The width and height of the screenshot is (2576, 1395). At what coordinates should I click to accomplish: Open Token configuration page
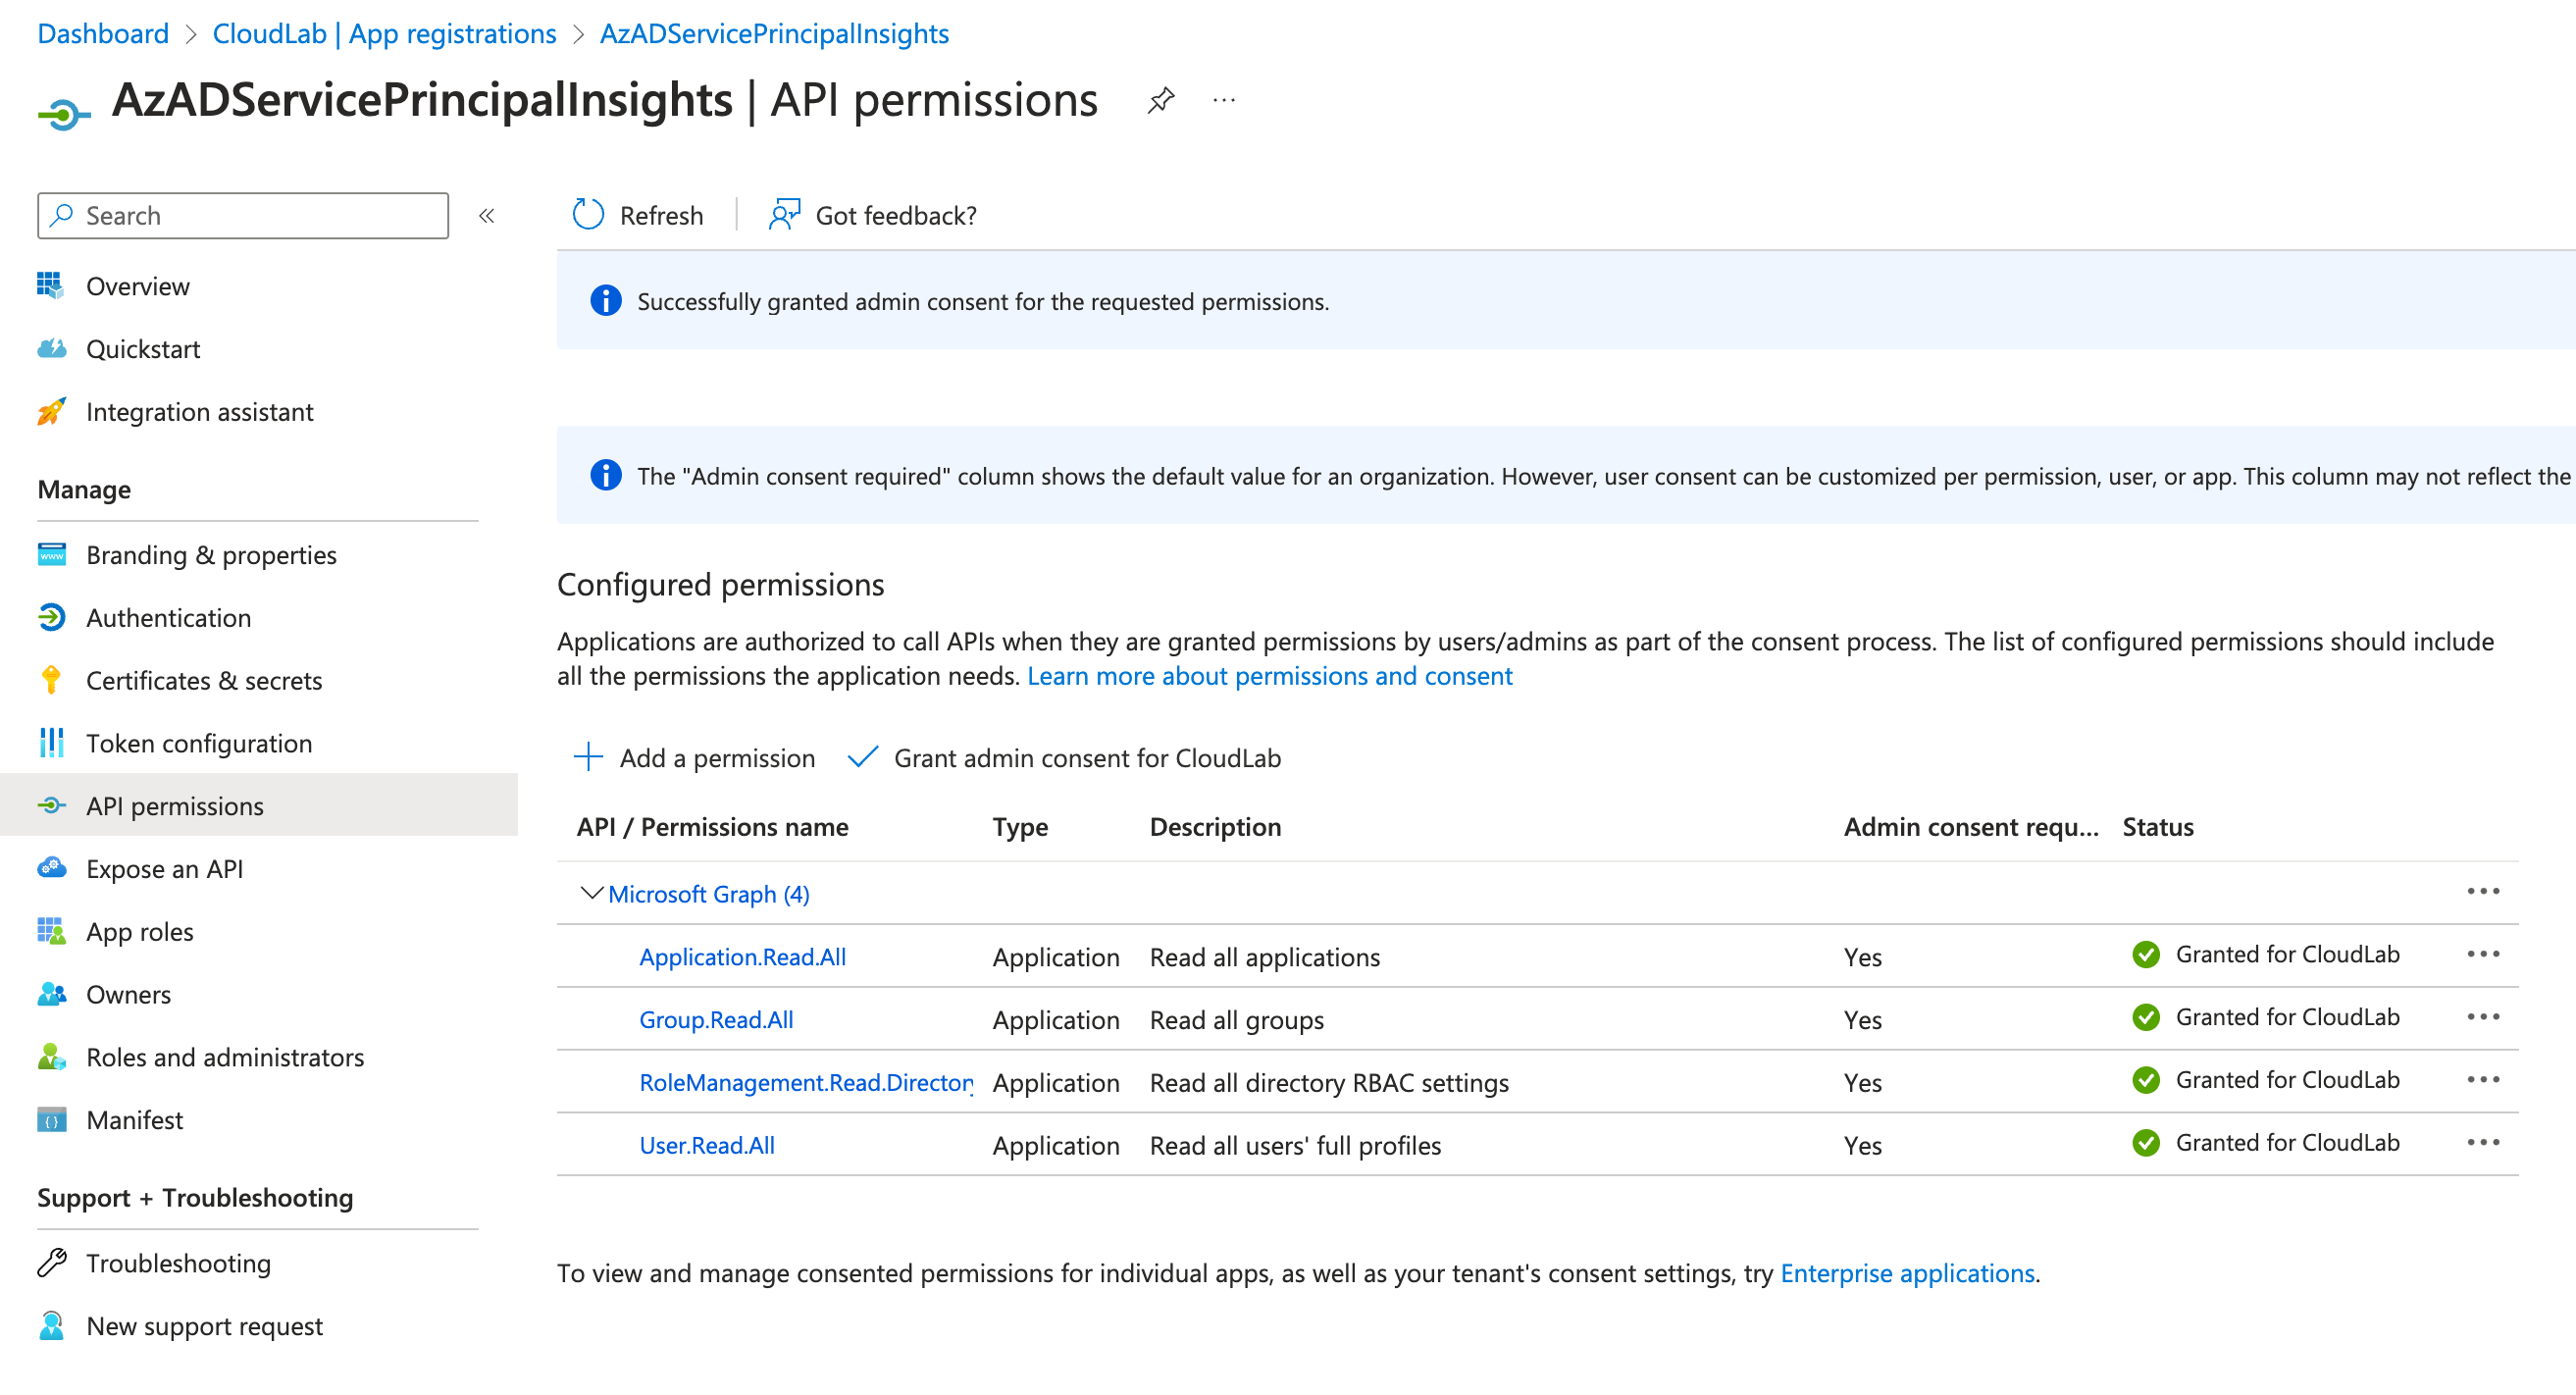point(199,743)
